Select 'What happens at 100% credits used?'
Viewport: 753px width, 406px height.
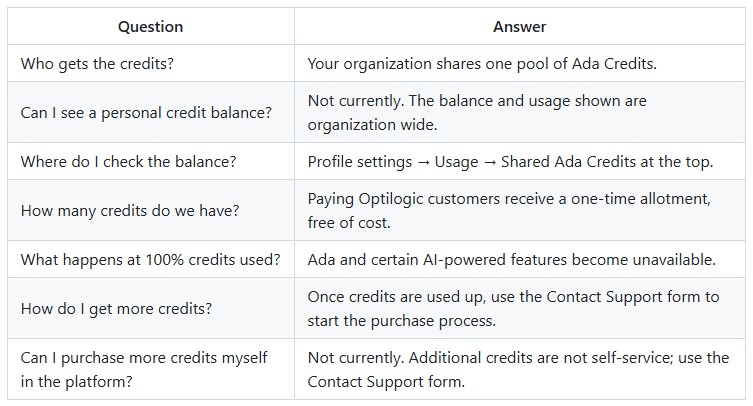(x=150, y=259)
